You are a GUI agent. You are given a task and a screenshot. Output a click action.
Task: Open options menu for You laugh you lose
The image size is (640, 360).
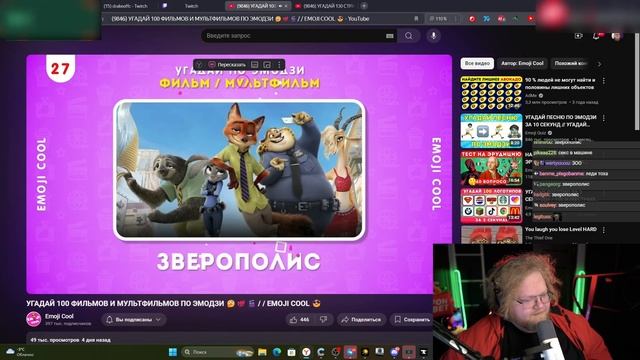point(604,231)
